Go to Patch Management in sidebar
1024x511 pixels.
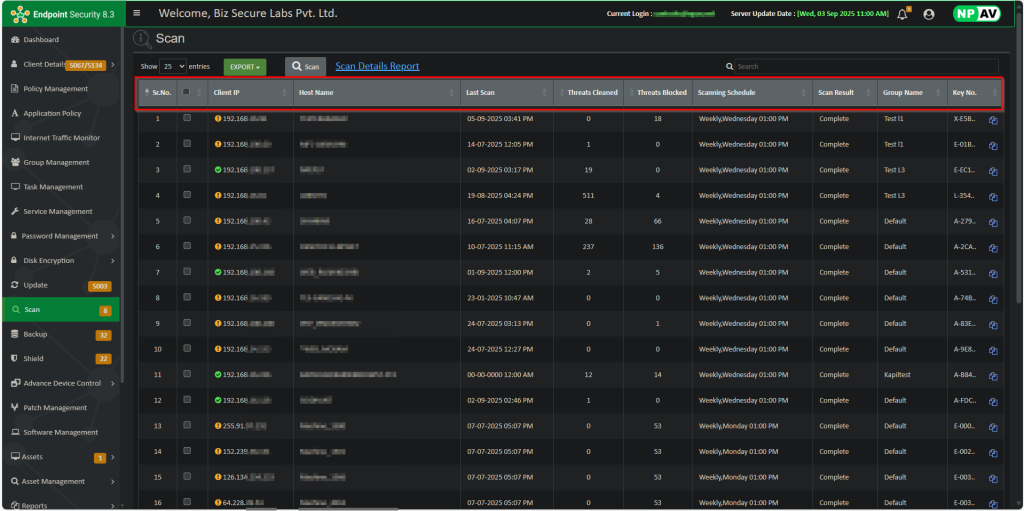click(55, 408)
